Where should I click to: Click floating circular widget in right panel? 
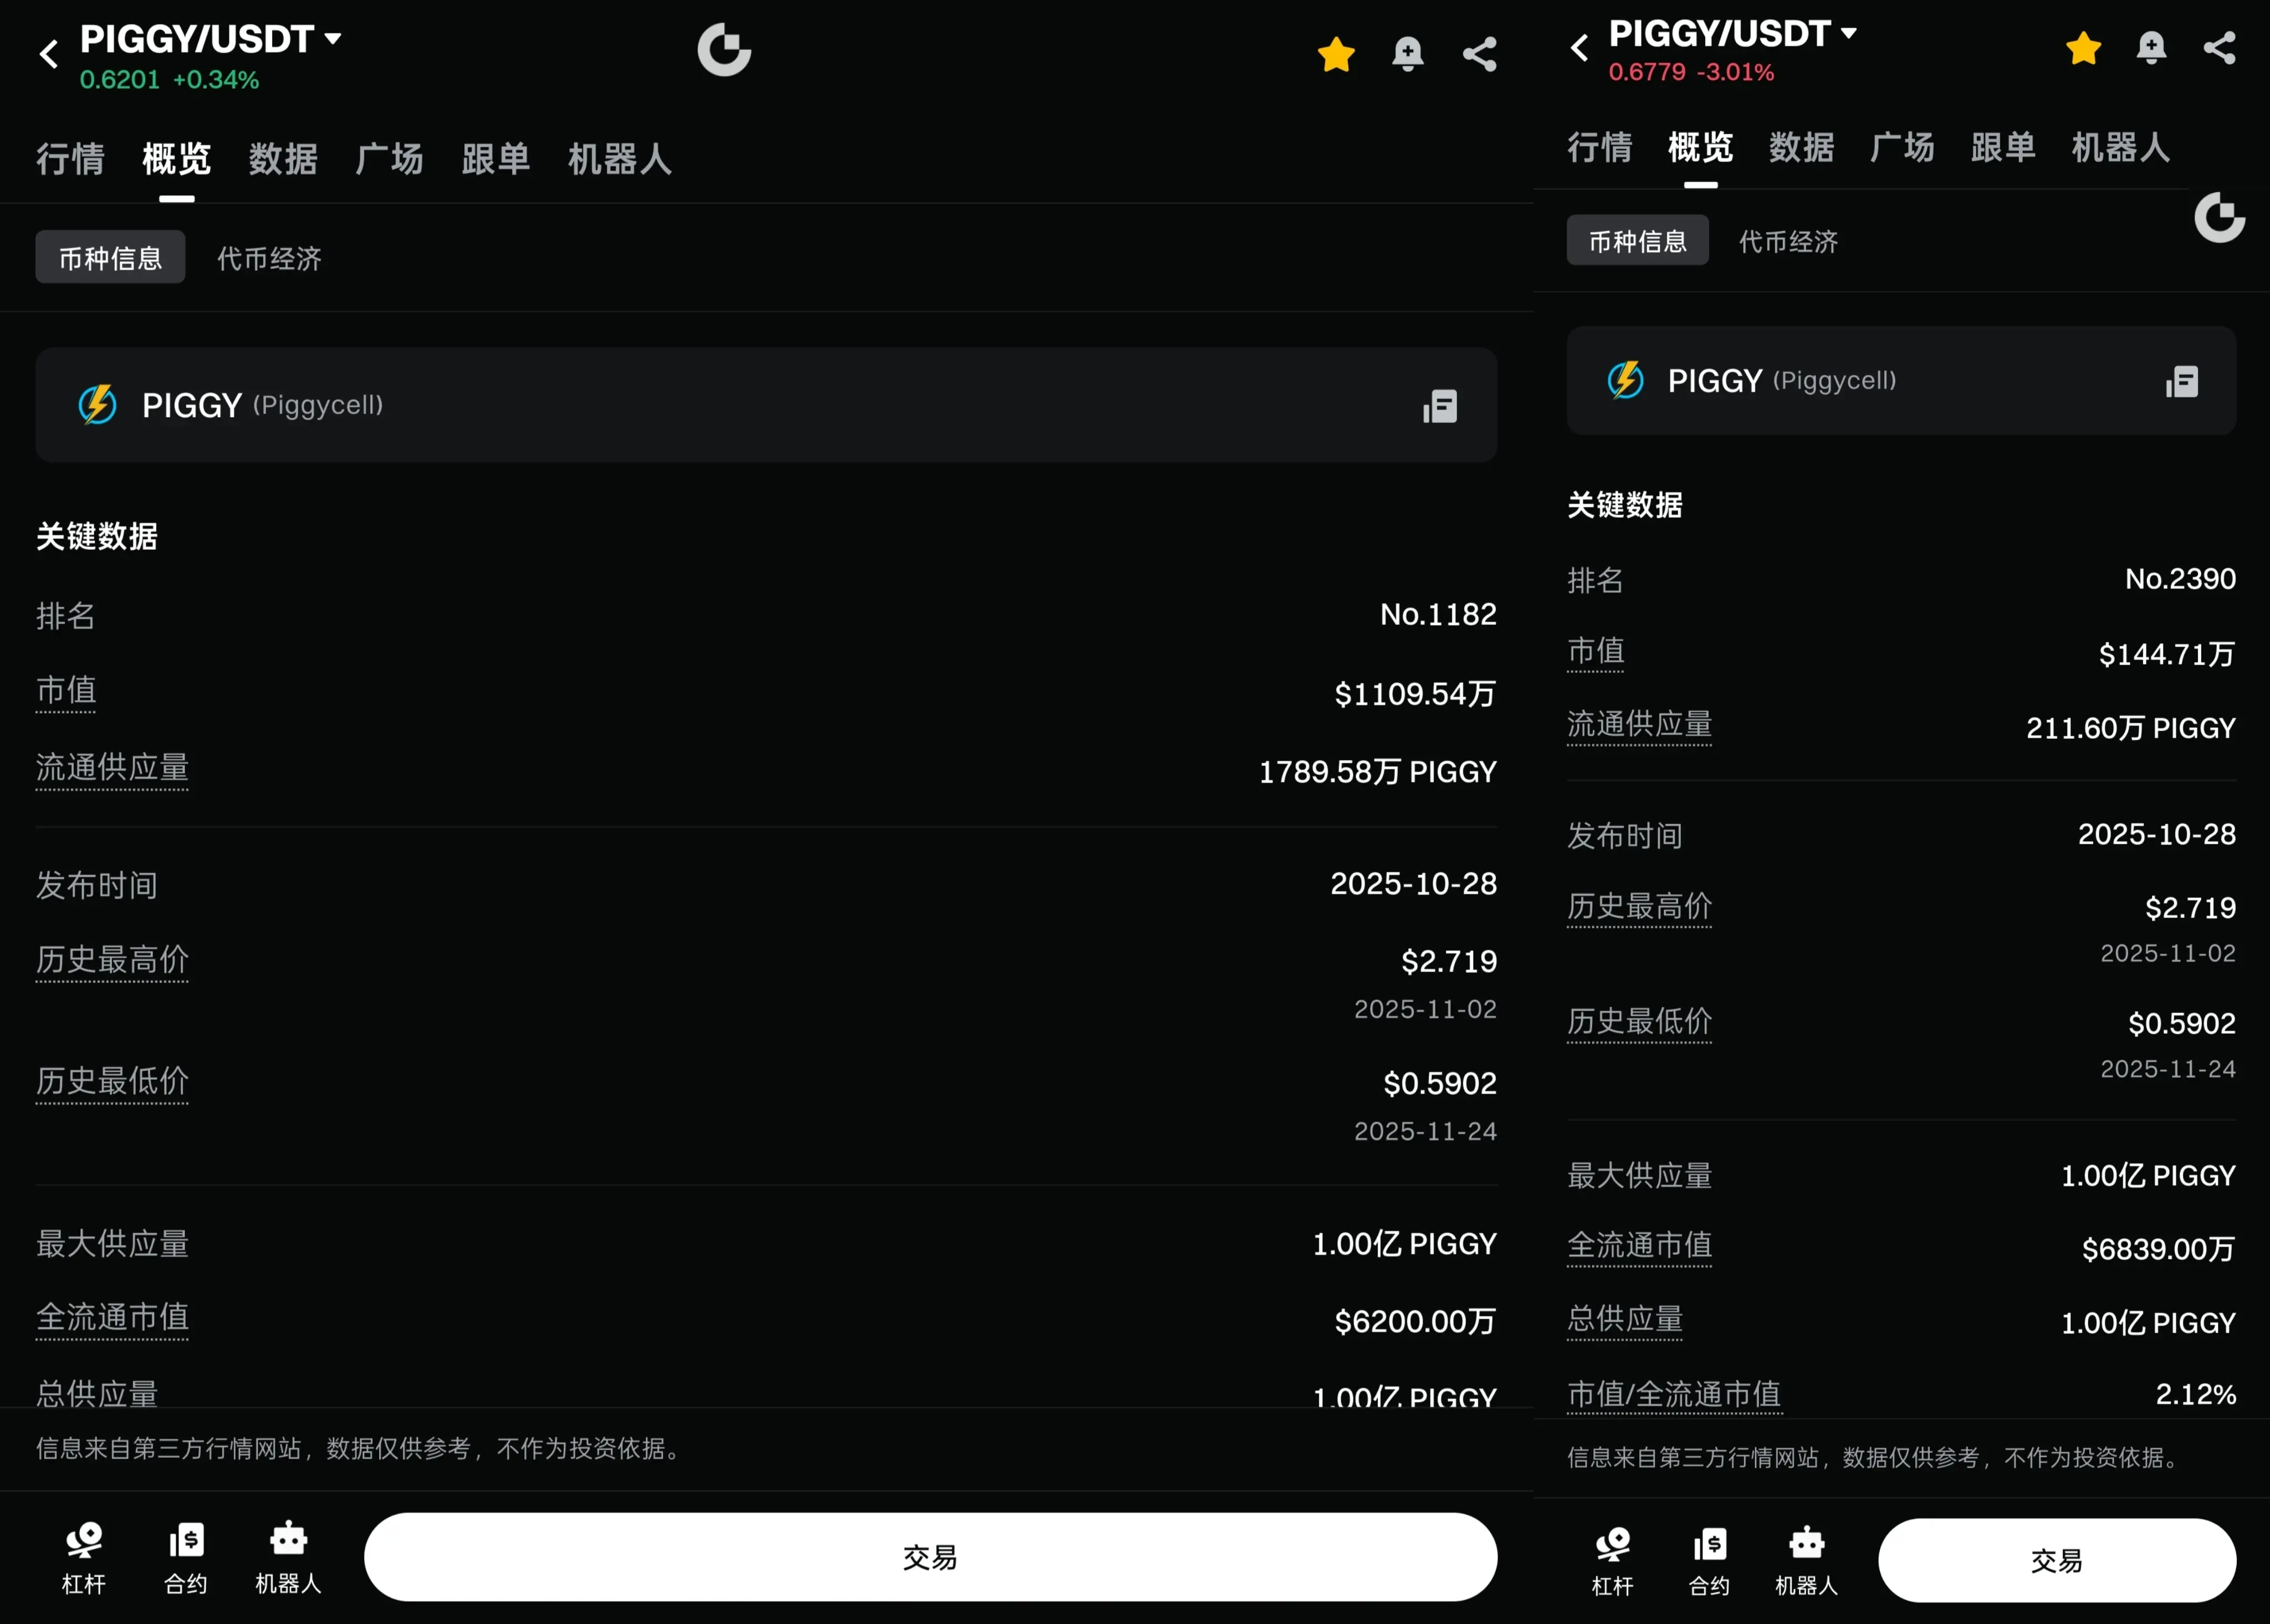click(x=2219, y=217)
